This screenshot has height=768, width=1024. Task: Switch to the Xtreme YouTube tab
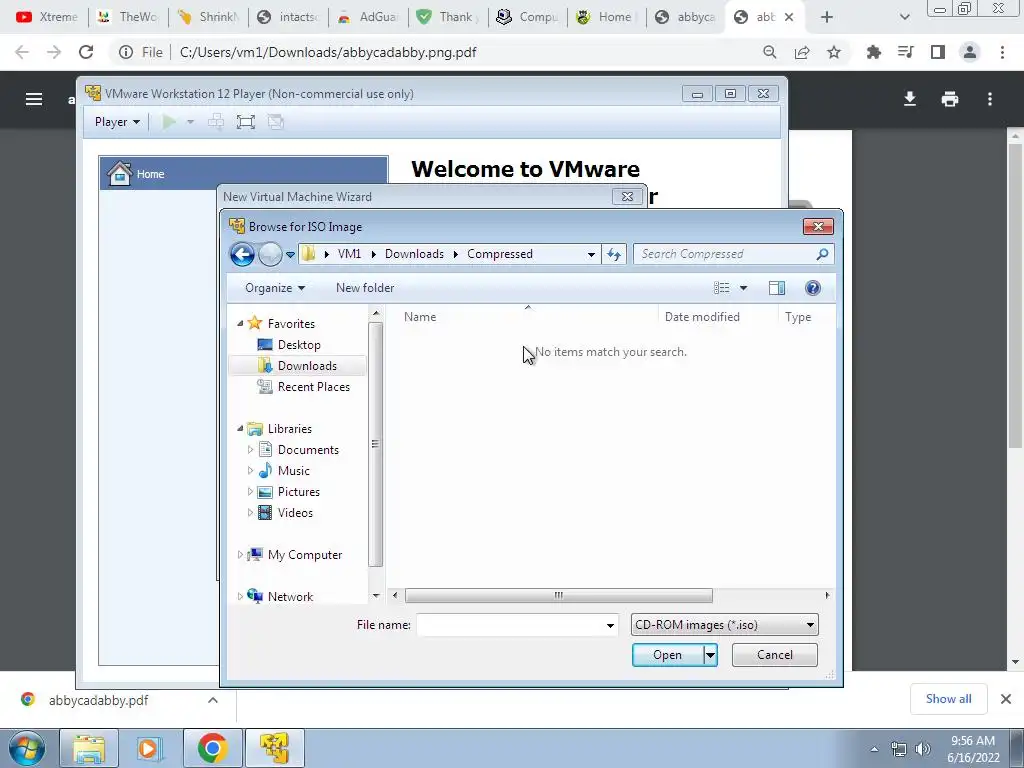click(46, 17)
